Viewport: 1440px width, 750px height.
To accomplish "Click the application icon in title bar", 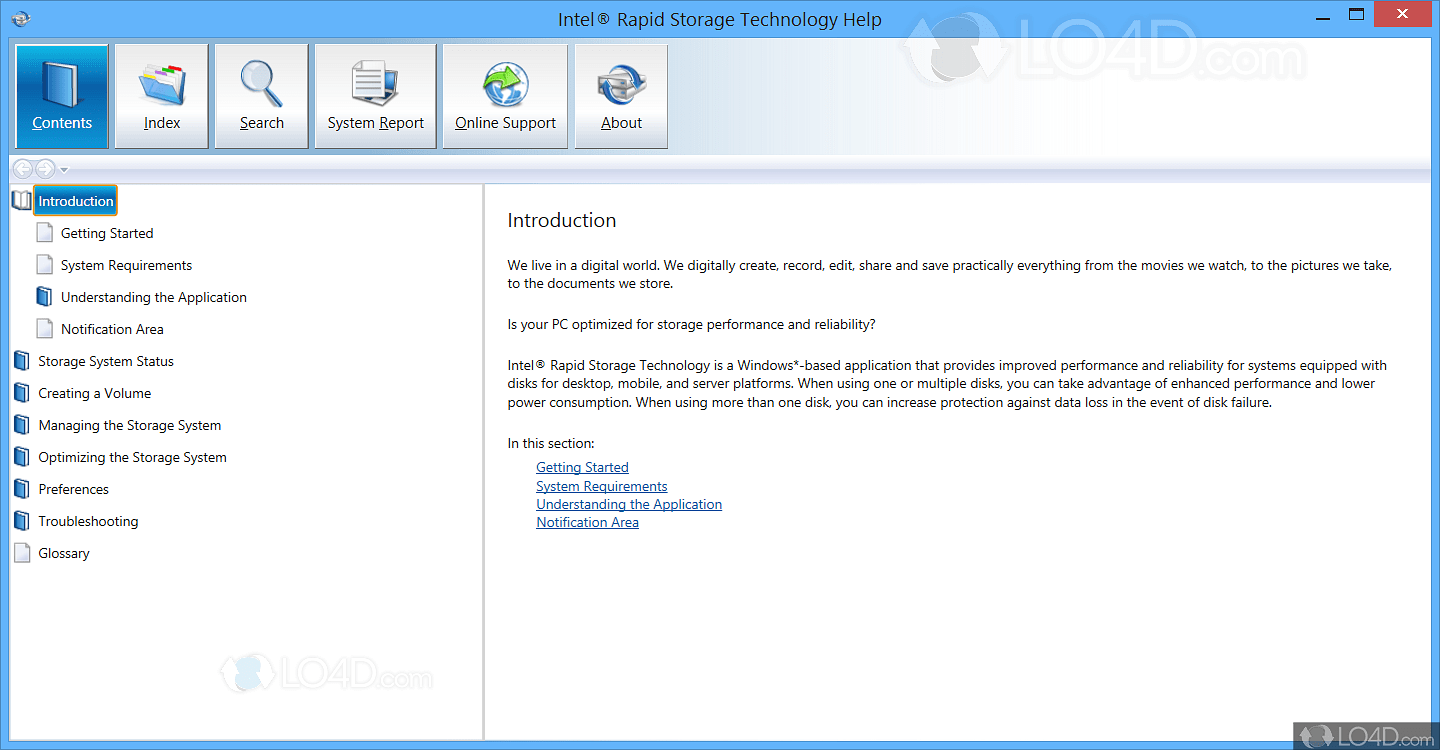I will tap(21, 17).
